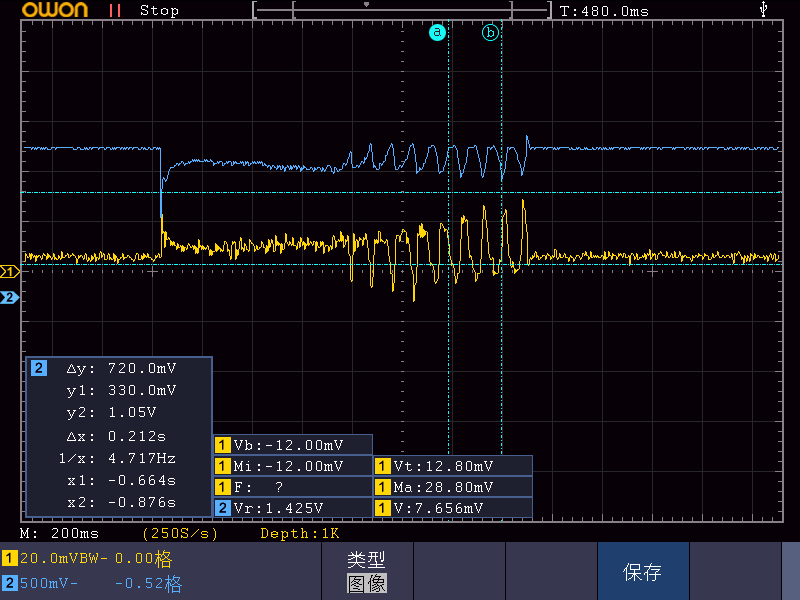Click the M: 200ms timebase readout
The image size is (800, 600).
59,534
